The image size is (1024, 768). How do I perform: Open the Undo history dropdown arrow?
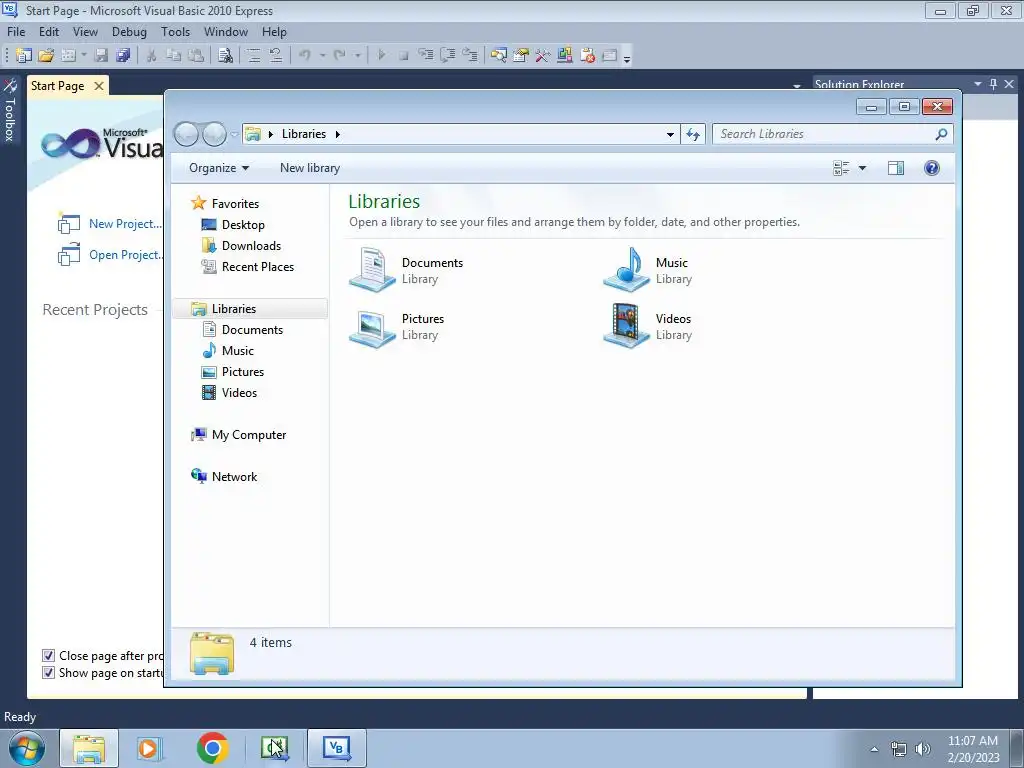[x=323, y=56]
